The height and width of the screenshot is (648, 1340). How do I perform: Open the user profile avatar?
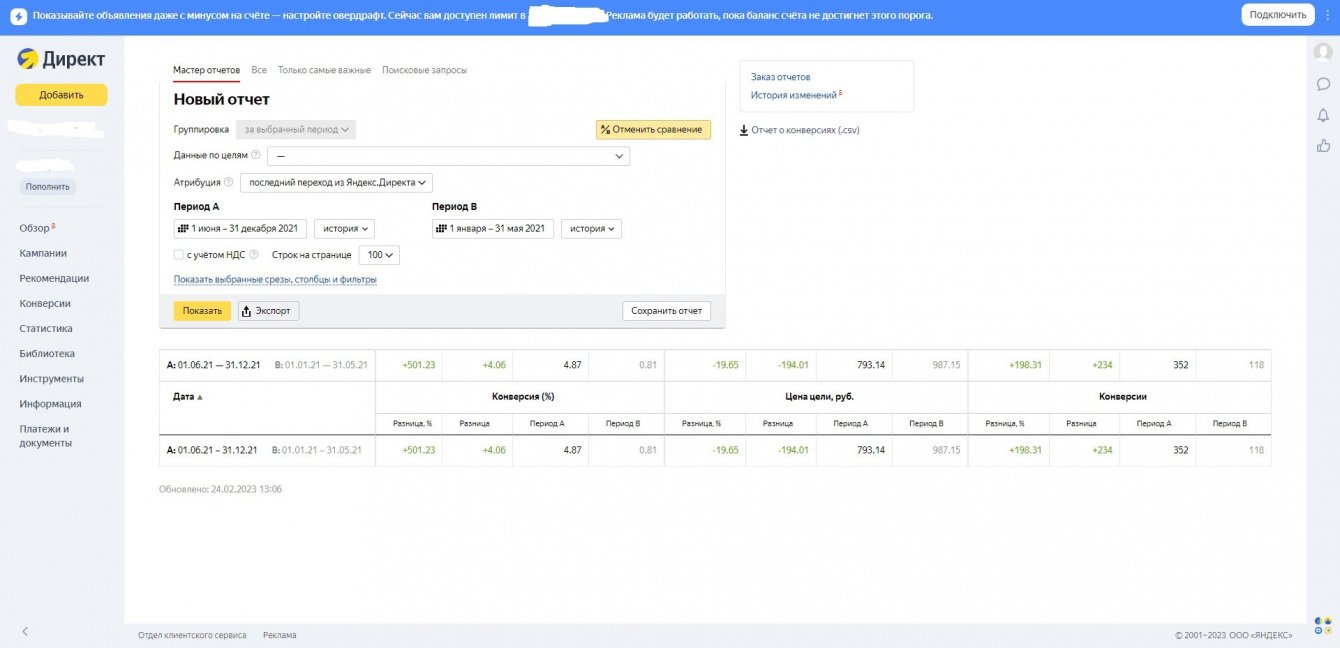pos(1323,52)
